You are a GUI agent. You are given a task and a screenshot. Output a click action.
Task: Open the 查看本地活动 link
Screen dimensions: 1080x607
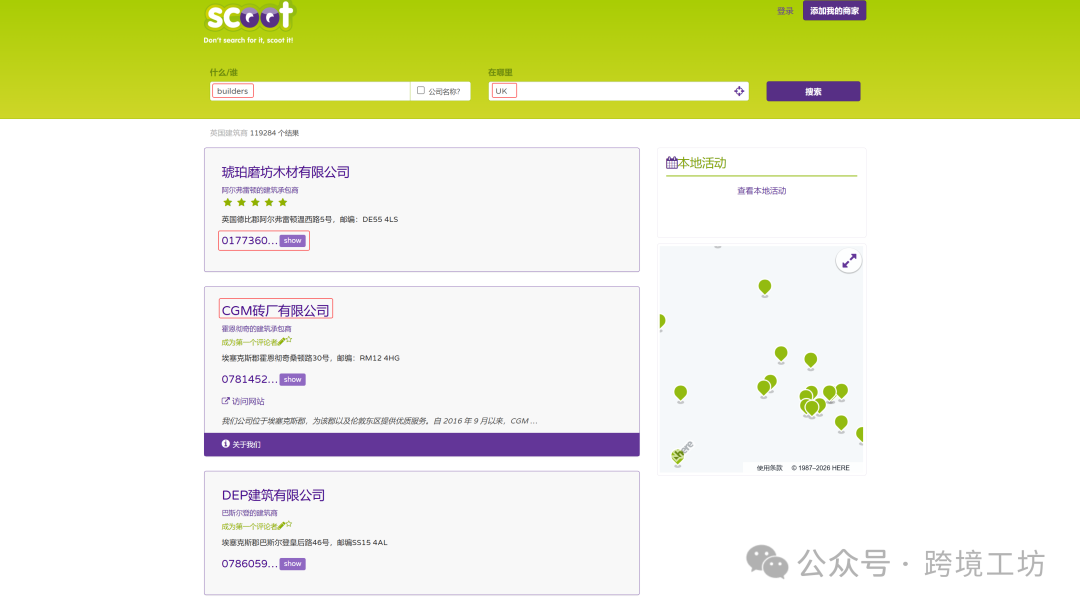click(761, 190)
